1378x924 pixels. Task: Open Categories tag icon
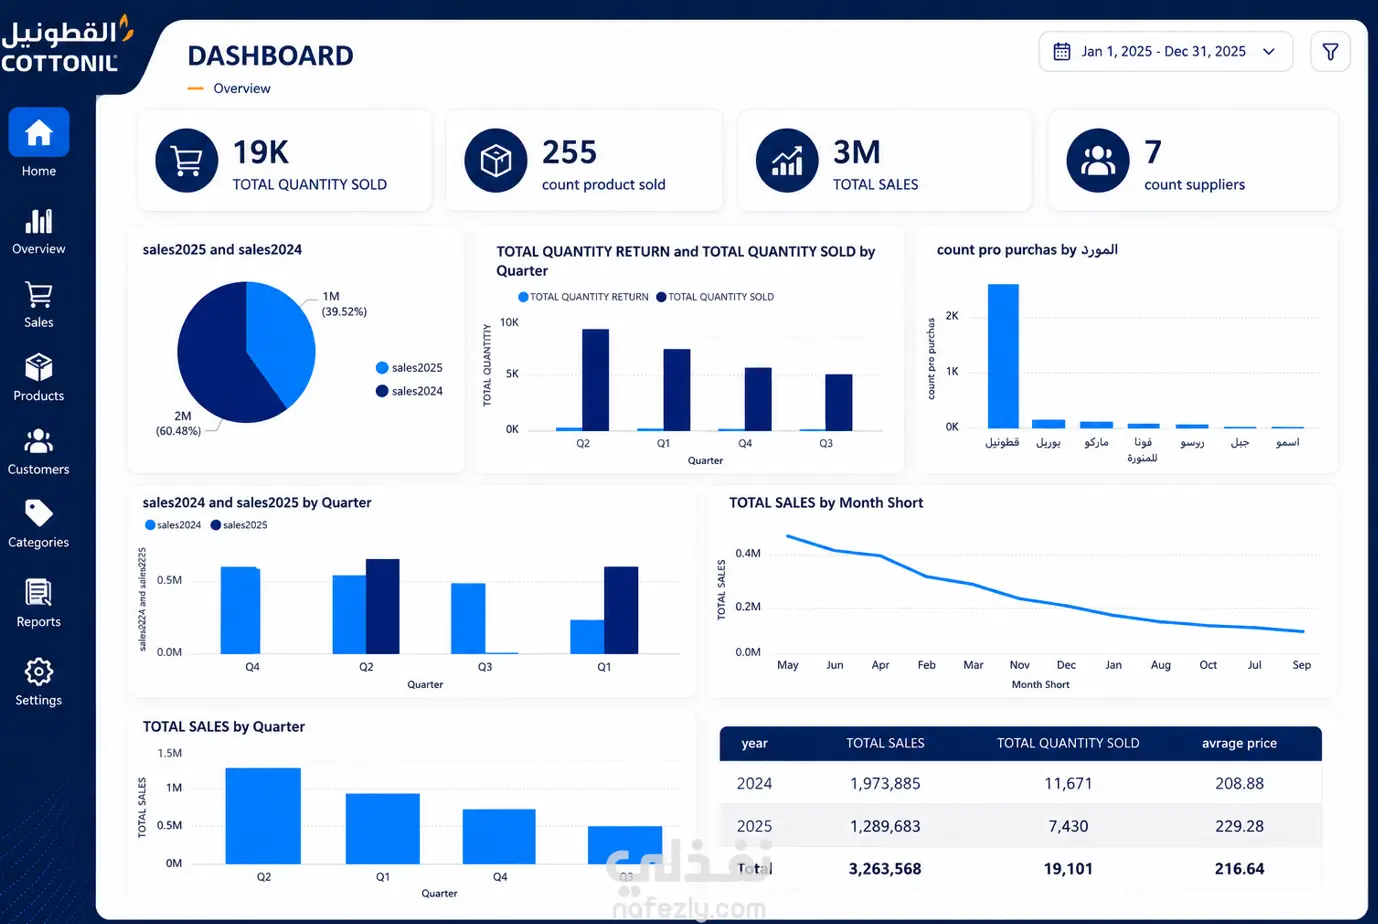click(x=39, y=514)
